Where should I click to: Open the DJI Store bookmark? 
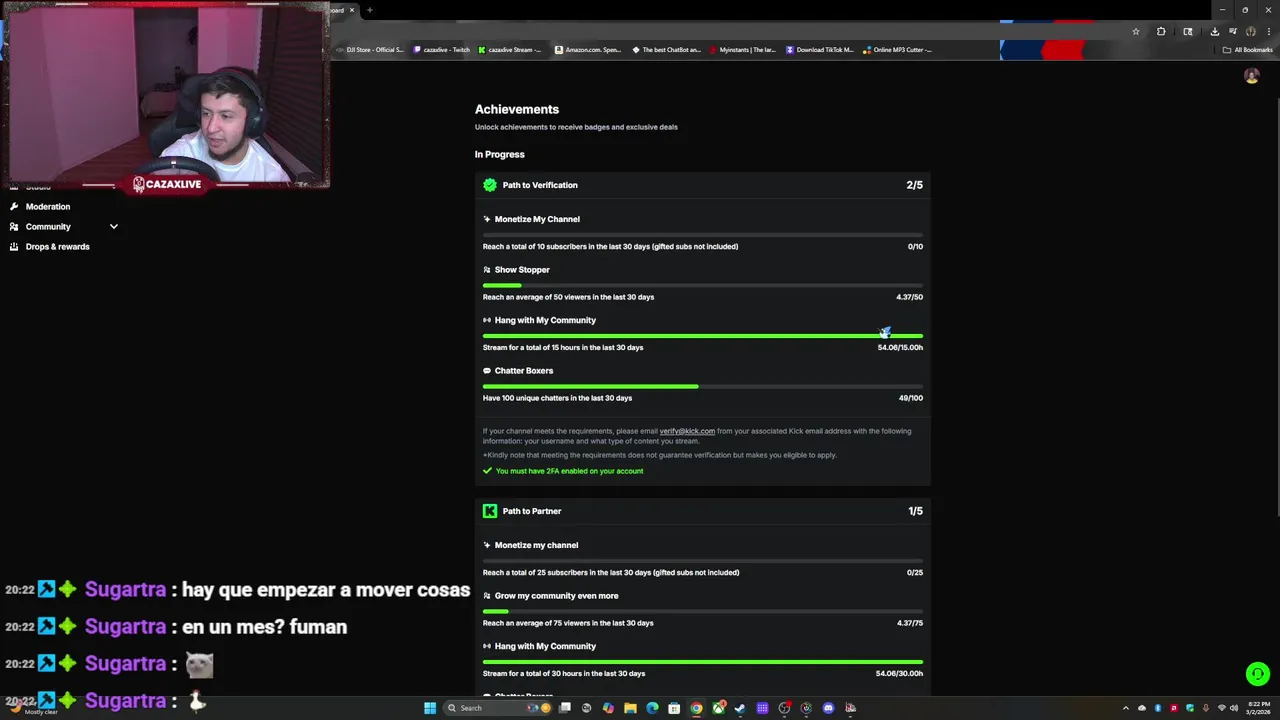(370, 50)
